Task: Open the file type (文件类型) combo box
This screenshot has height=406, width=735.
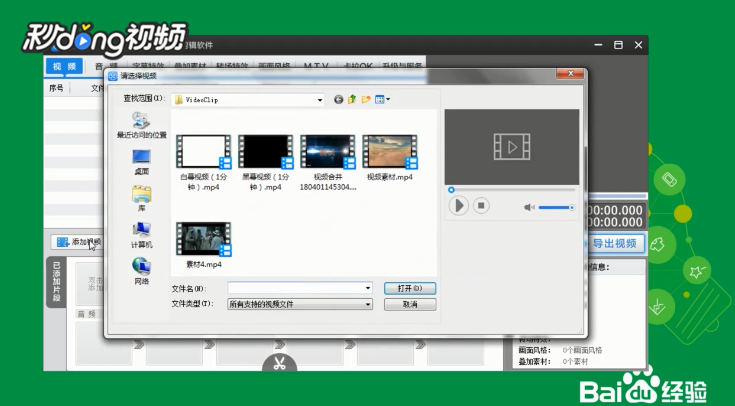Action: (300, 304)
